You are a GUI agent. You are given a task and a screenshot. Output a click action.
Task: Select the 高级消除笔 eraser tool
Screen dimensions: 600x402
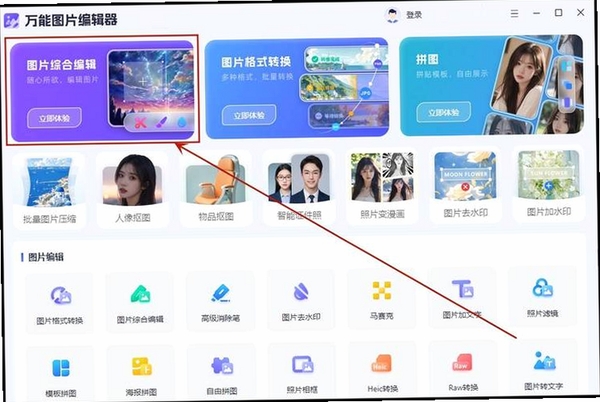click(220, 301)
